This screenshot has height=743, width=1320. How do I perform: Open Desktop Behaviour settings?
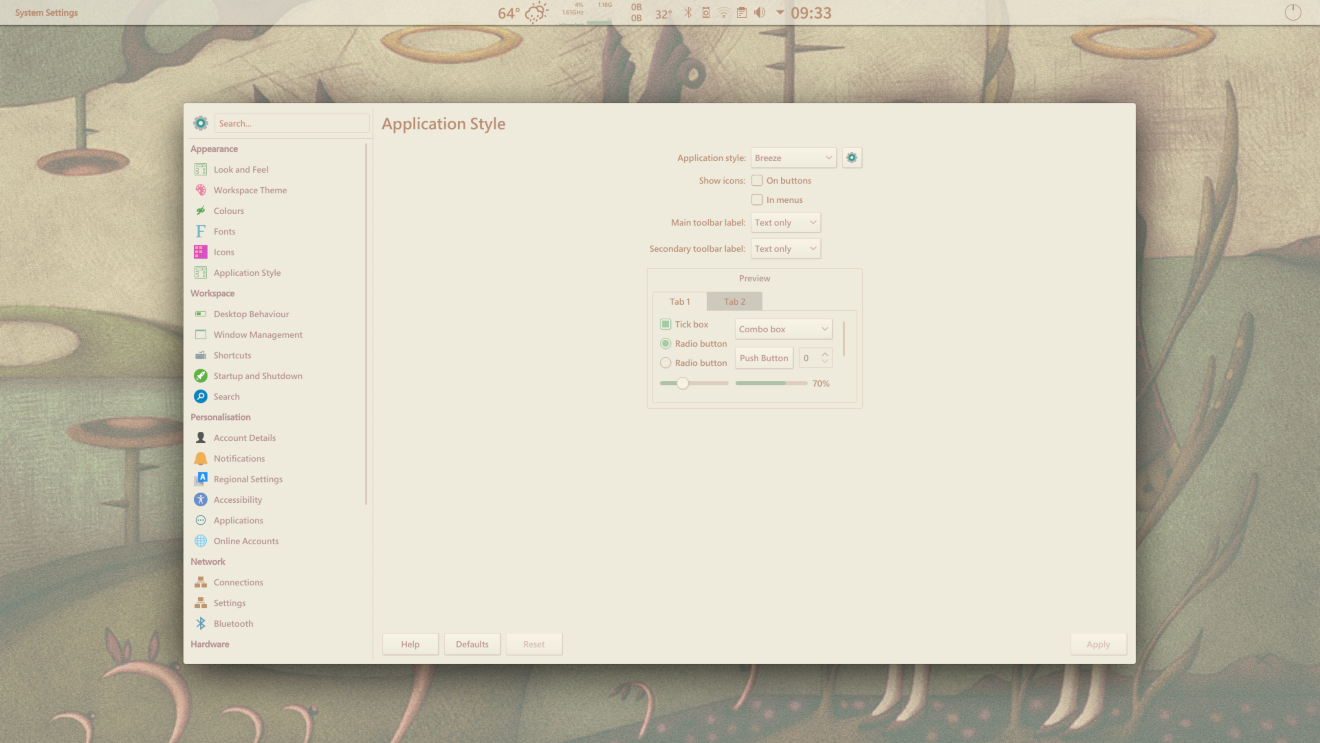point(277,314)
